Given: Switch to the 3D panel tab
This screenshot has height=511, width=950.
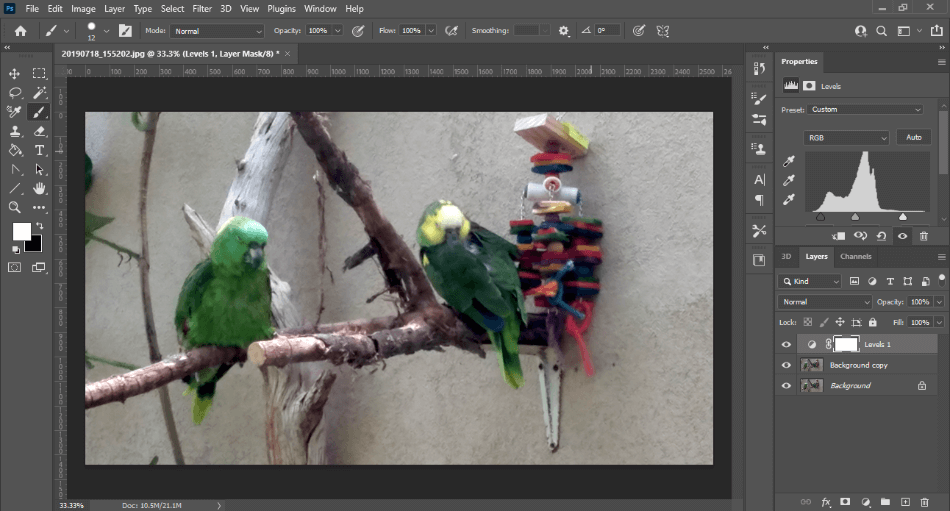Looking at the screenshot, I should tap(786, 256).
